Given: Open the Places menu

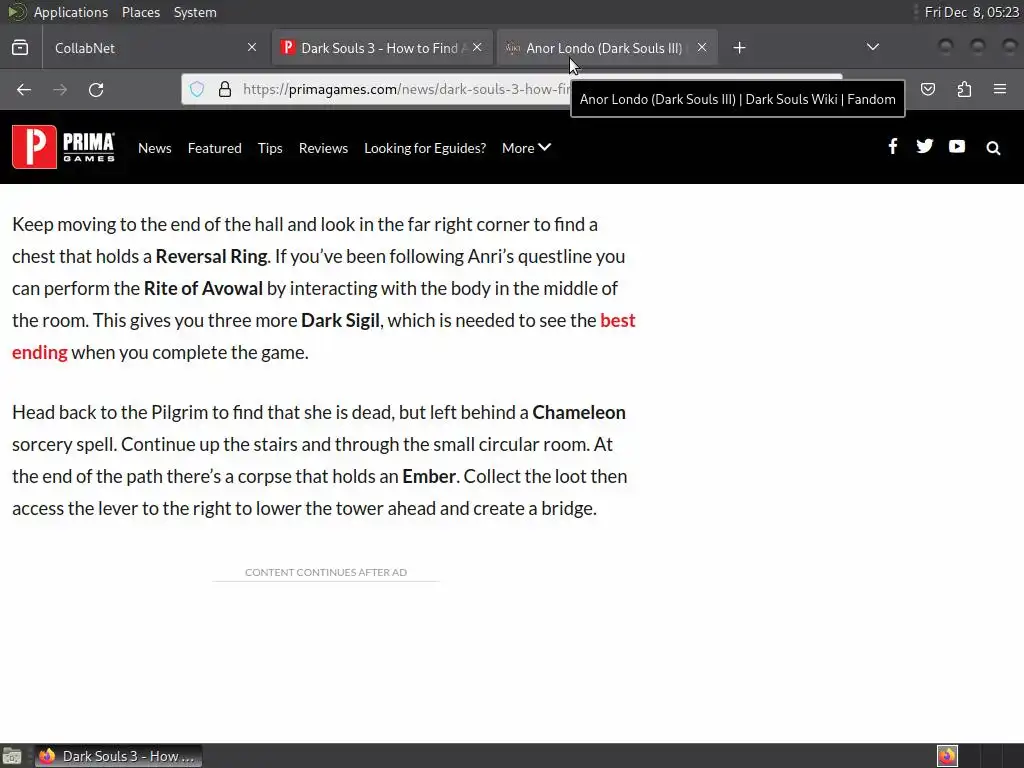Looking at the screenshot, I should tap(141, 12).
